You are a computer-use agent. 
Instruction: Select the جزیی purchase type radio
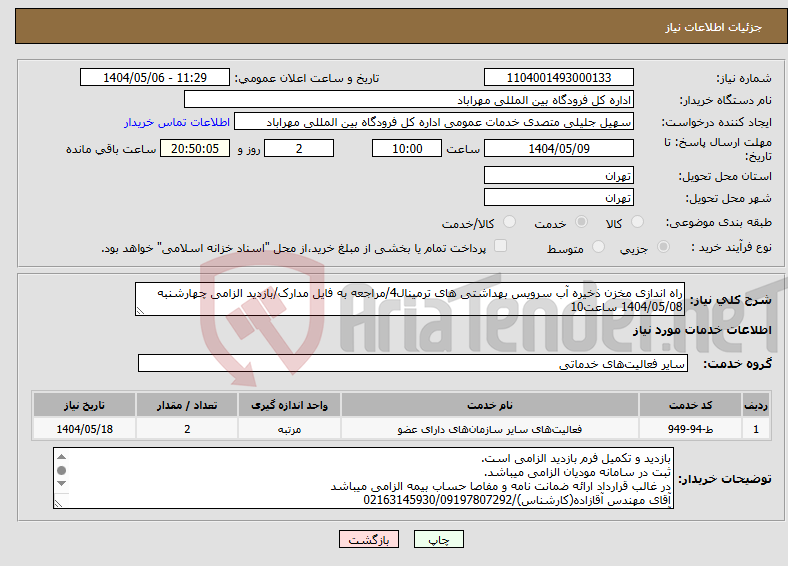click(x=663, y=246)
